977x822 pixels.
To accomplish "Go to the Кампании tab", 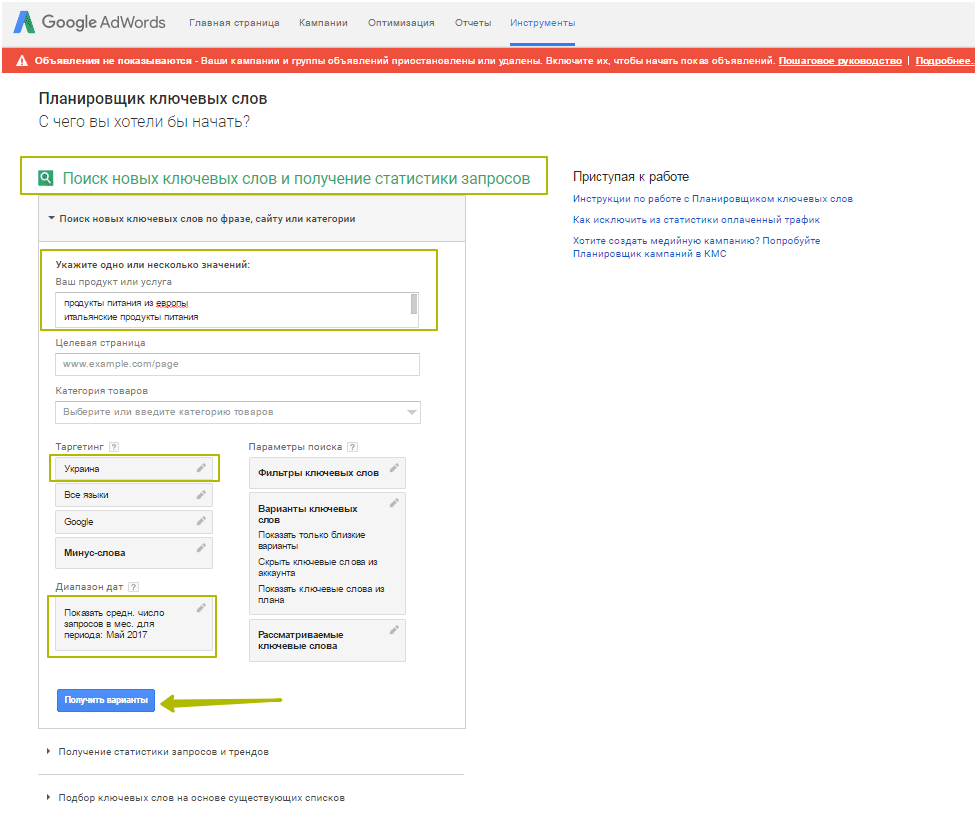I will click(x=323, y=23).
